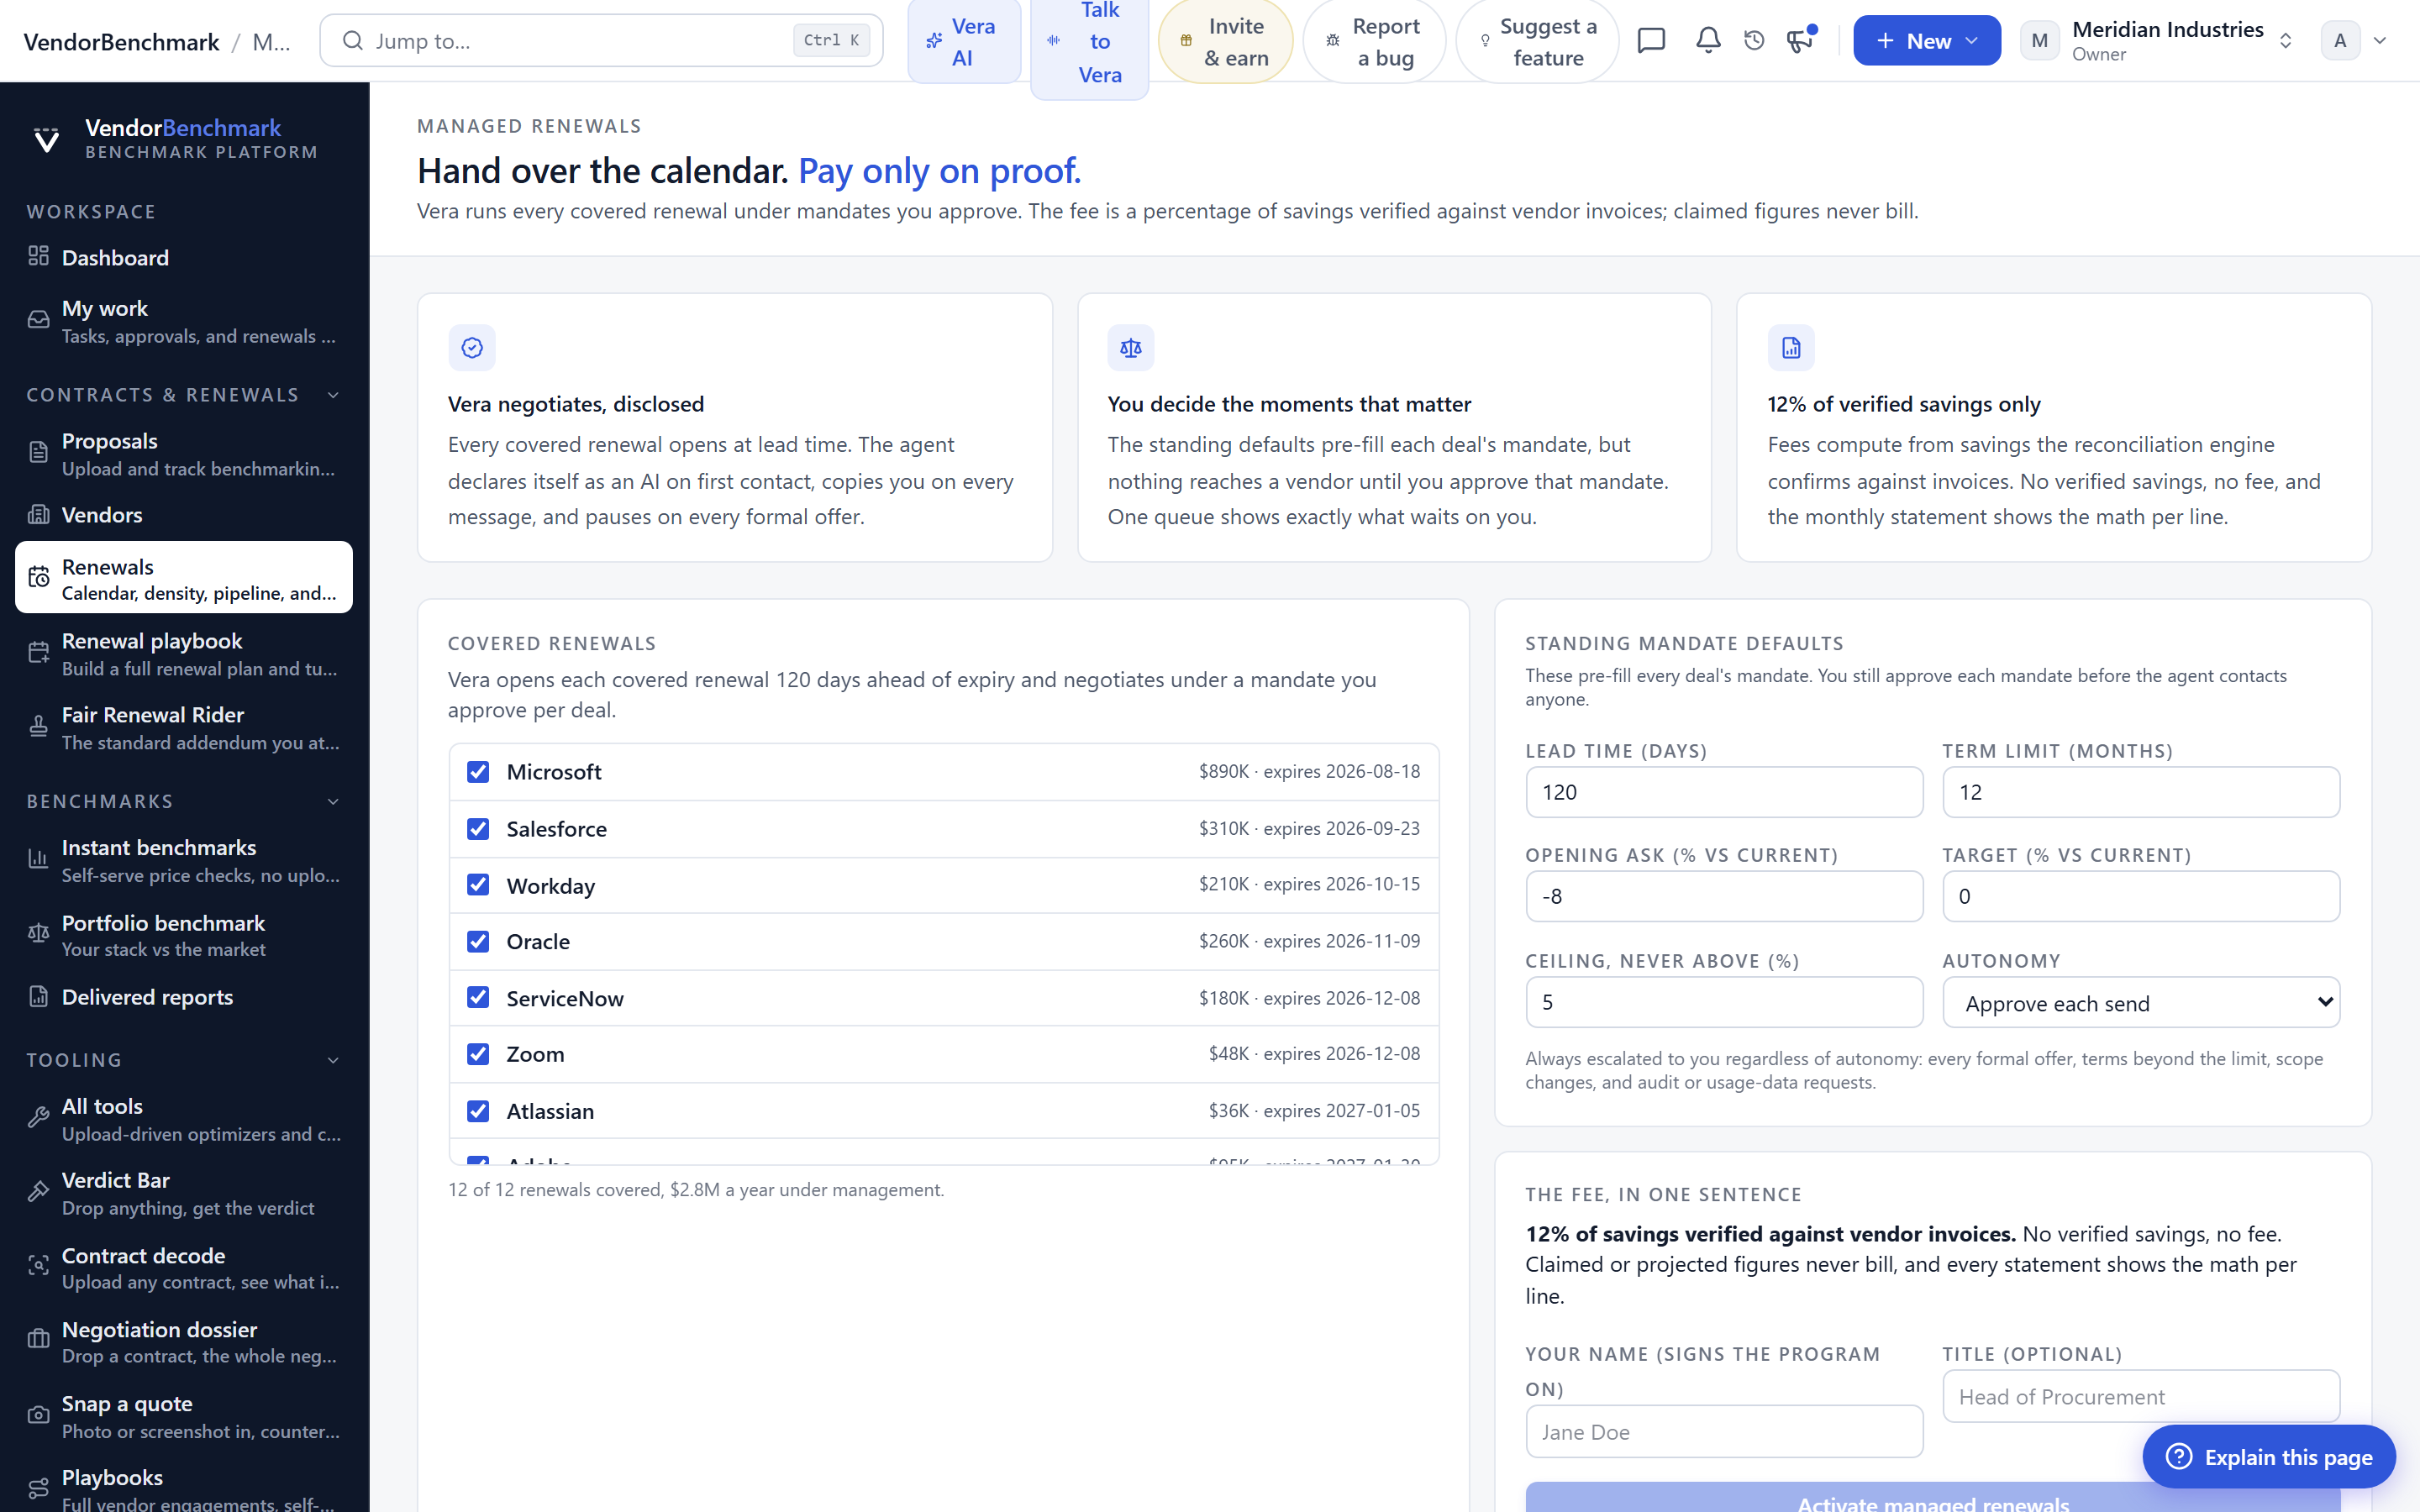Click the M avatar for Meridian Industries
The width and height of the screenshot is (2420, 1512).
point(2040,41)
